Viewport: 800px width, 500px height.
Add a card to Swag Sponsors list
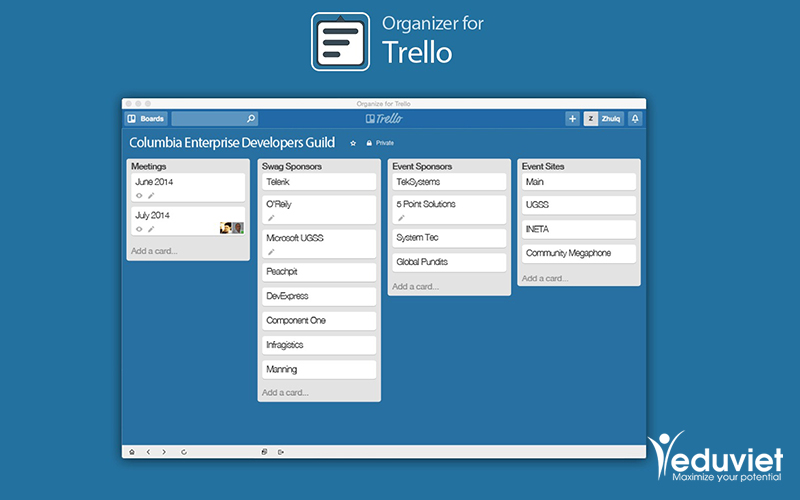[x=285, y=393]
